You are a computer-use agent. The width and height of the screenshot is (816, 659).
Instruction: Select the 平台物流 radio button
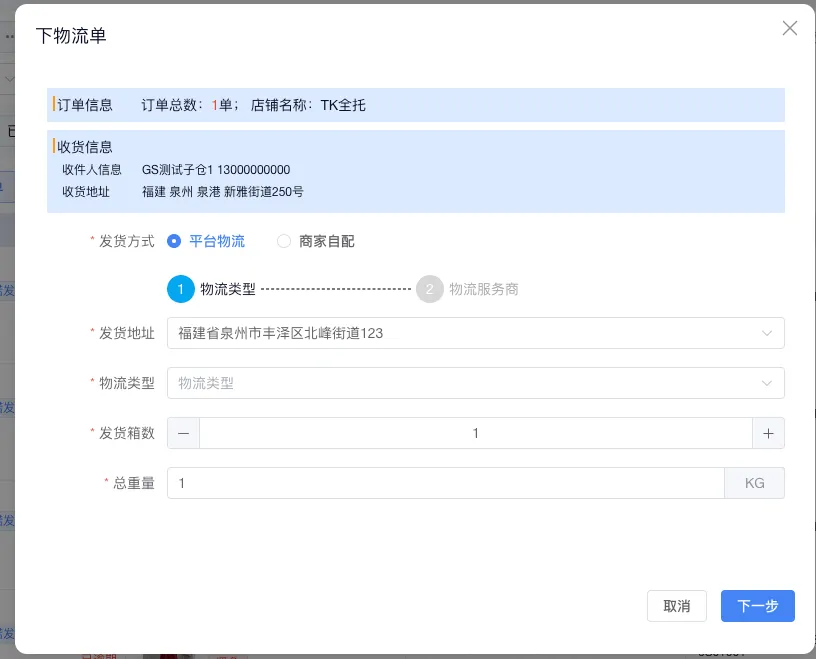click(174, 241)
